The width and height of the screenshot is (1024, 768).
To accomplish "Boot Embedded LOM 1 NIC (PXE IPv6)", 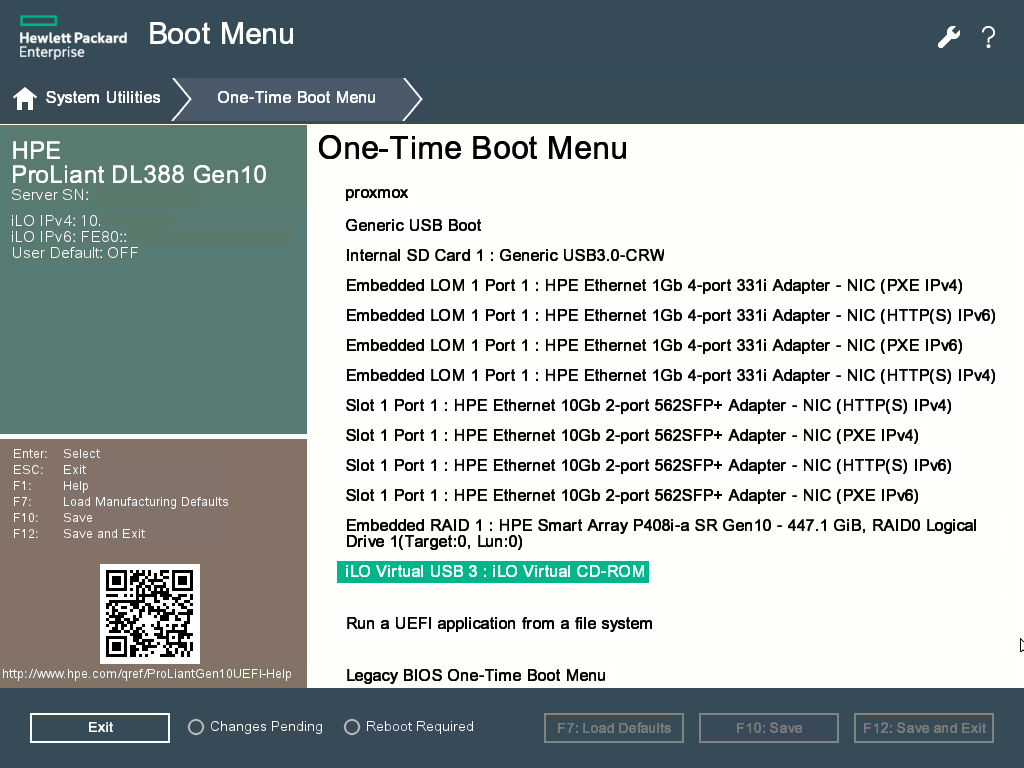I will coord(654,345).
